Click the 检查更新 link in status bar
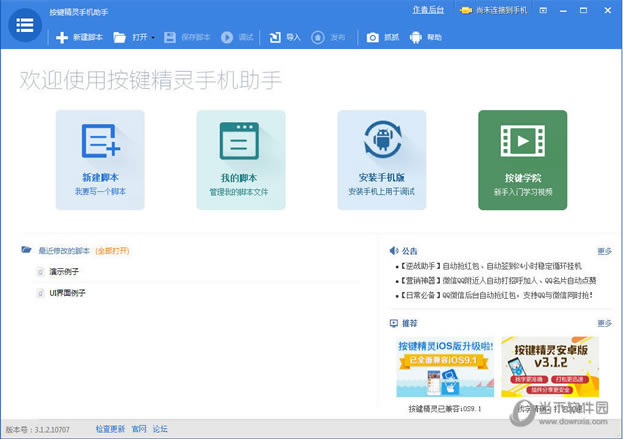 110,429
